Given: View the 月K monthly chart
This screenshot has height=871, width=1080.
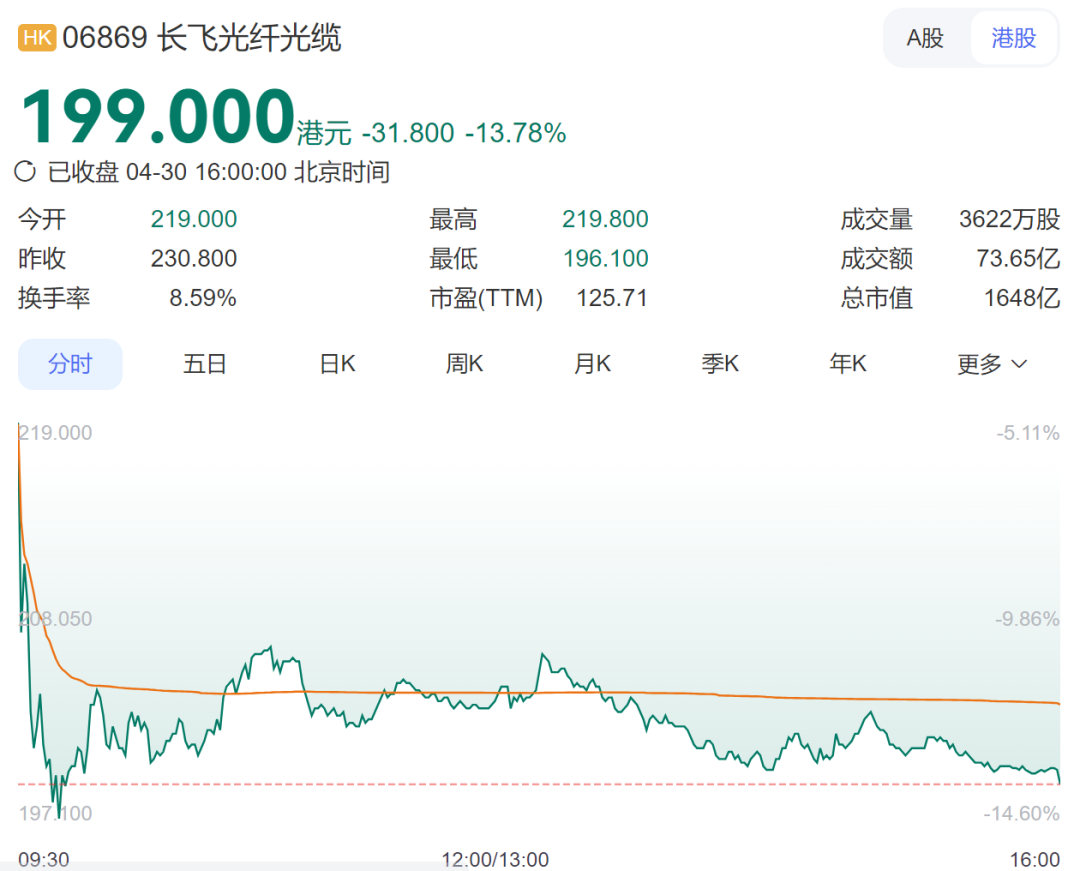Looking at the screenshot, I should pos(591,364).
